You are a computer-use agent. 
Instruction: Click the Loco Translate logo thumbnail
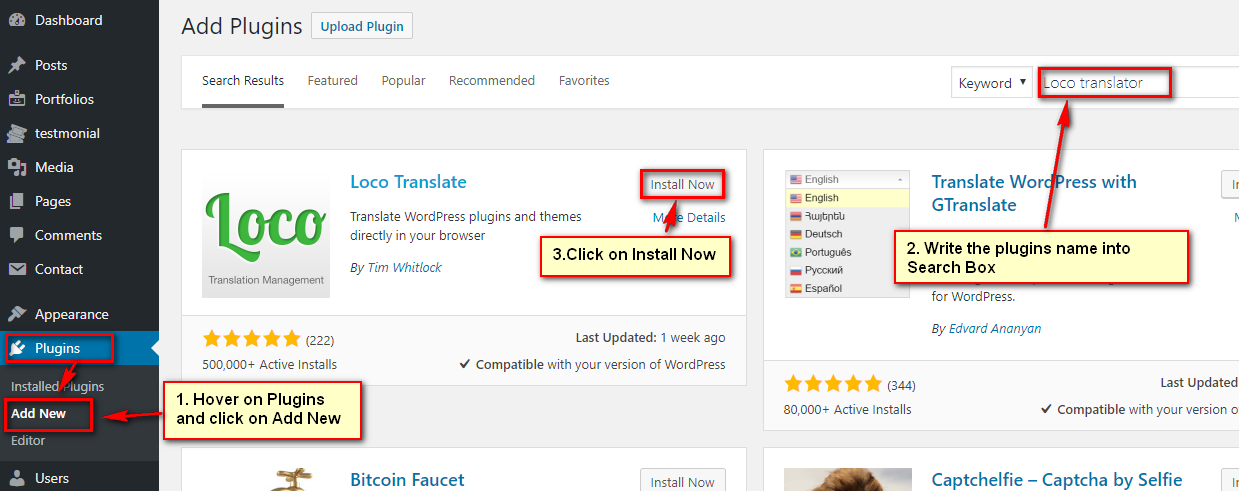(x=266, y=234)
